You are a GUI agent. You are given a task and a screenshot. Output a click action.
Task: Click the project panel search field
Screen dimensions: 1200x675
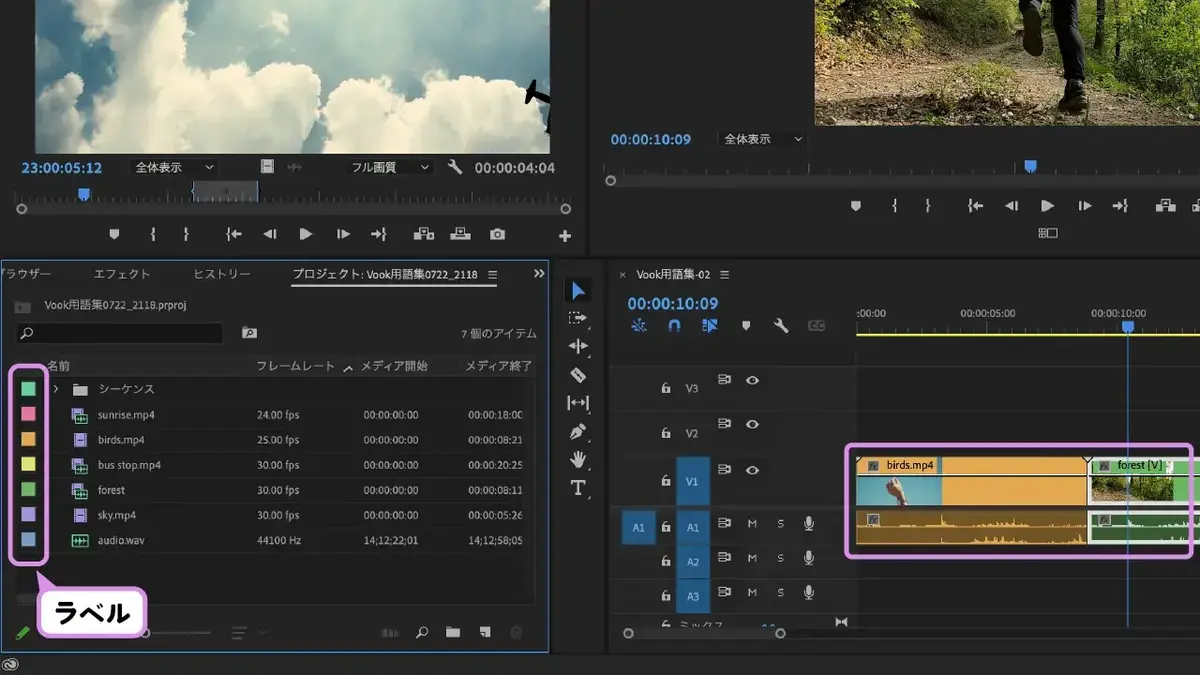(x=119, y=333)
